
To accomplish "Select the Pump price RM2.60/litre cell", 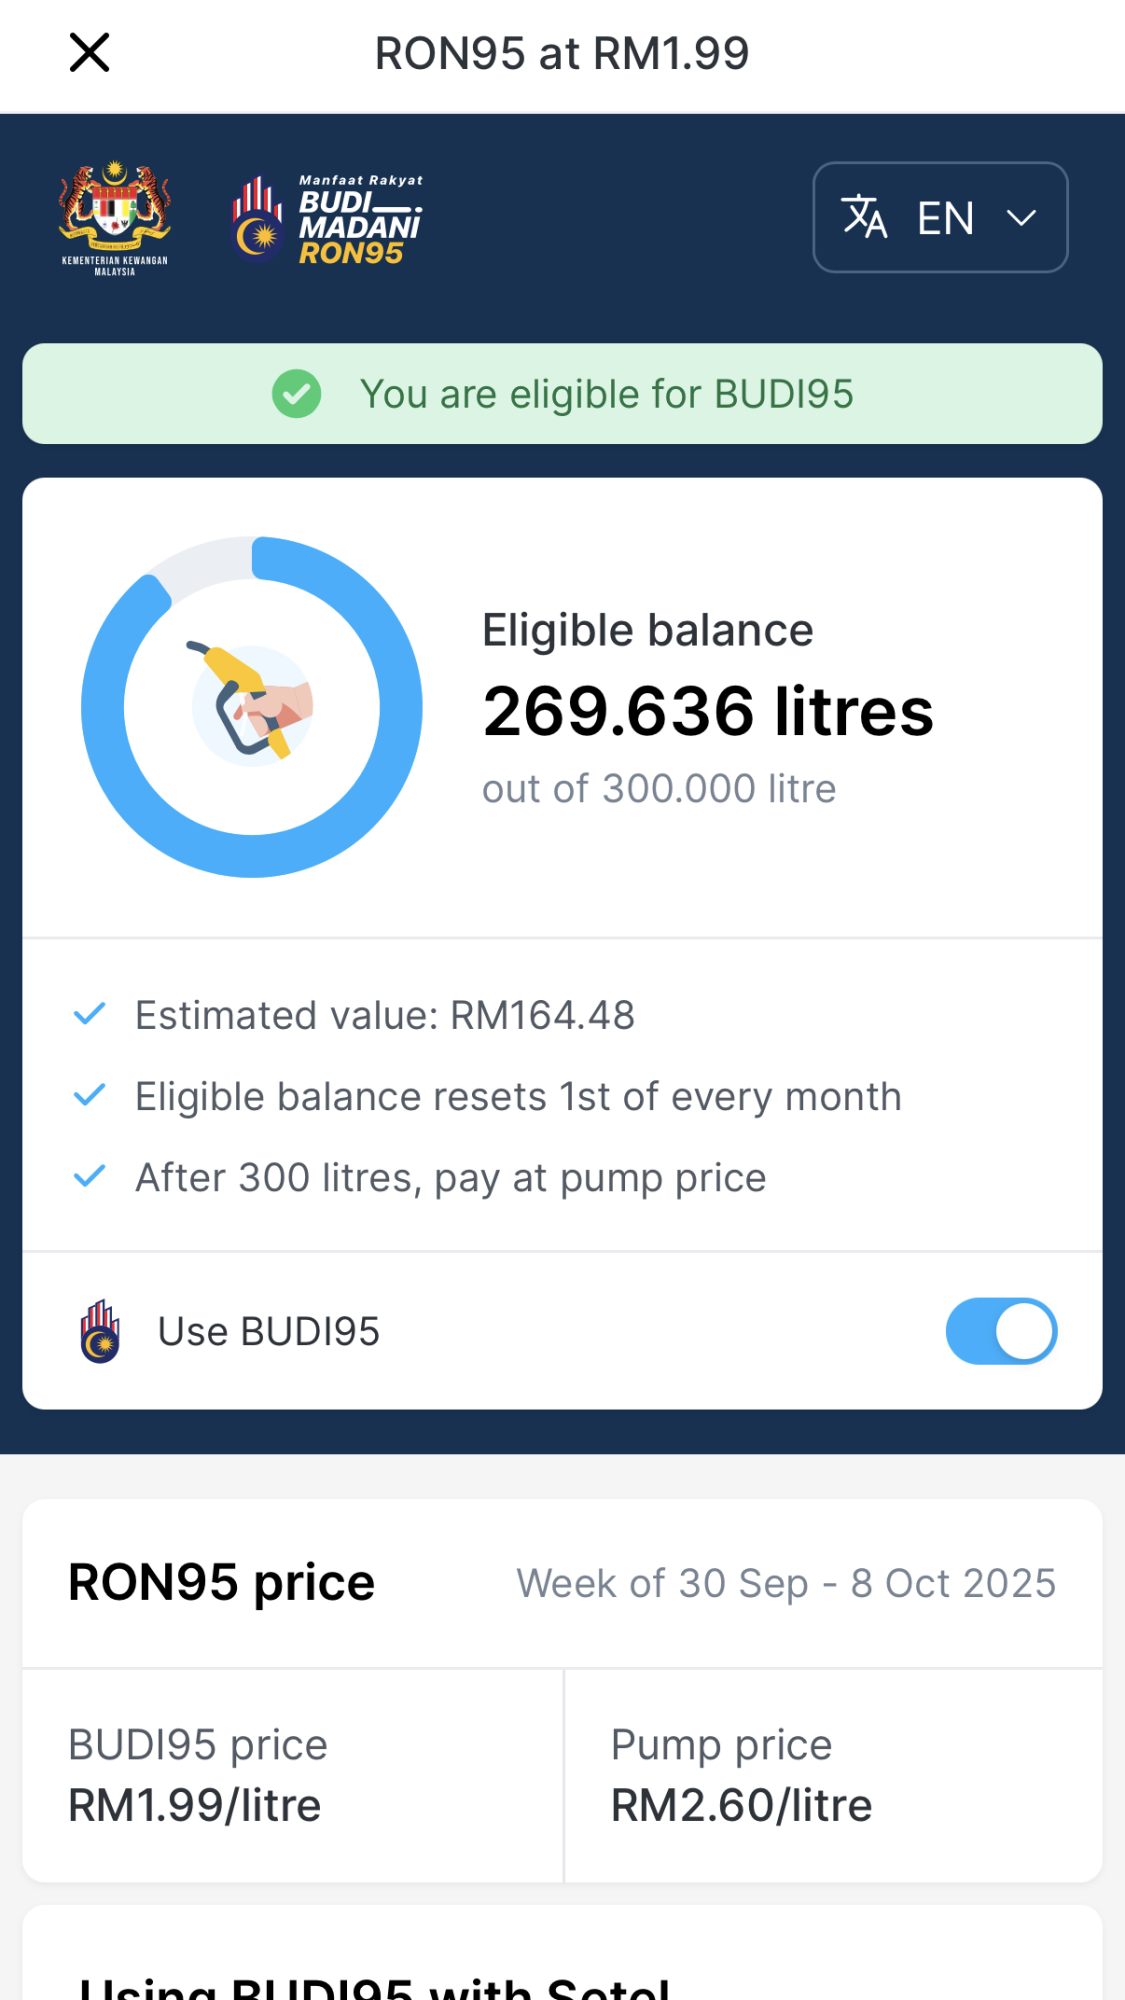I will click(x=833, y=1775).
